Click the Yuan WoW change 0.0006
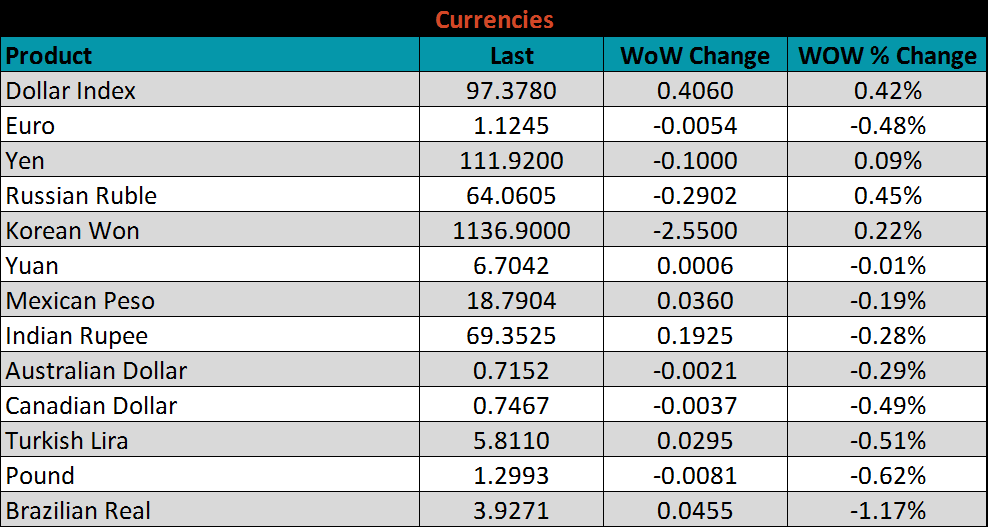The width and height of the screenshot is (989, 528). point(695,266)
